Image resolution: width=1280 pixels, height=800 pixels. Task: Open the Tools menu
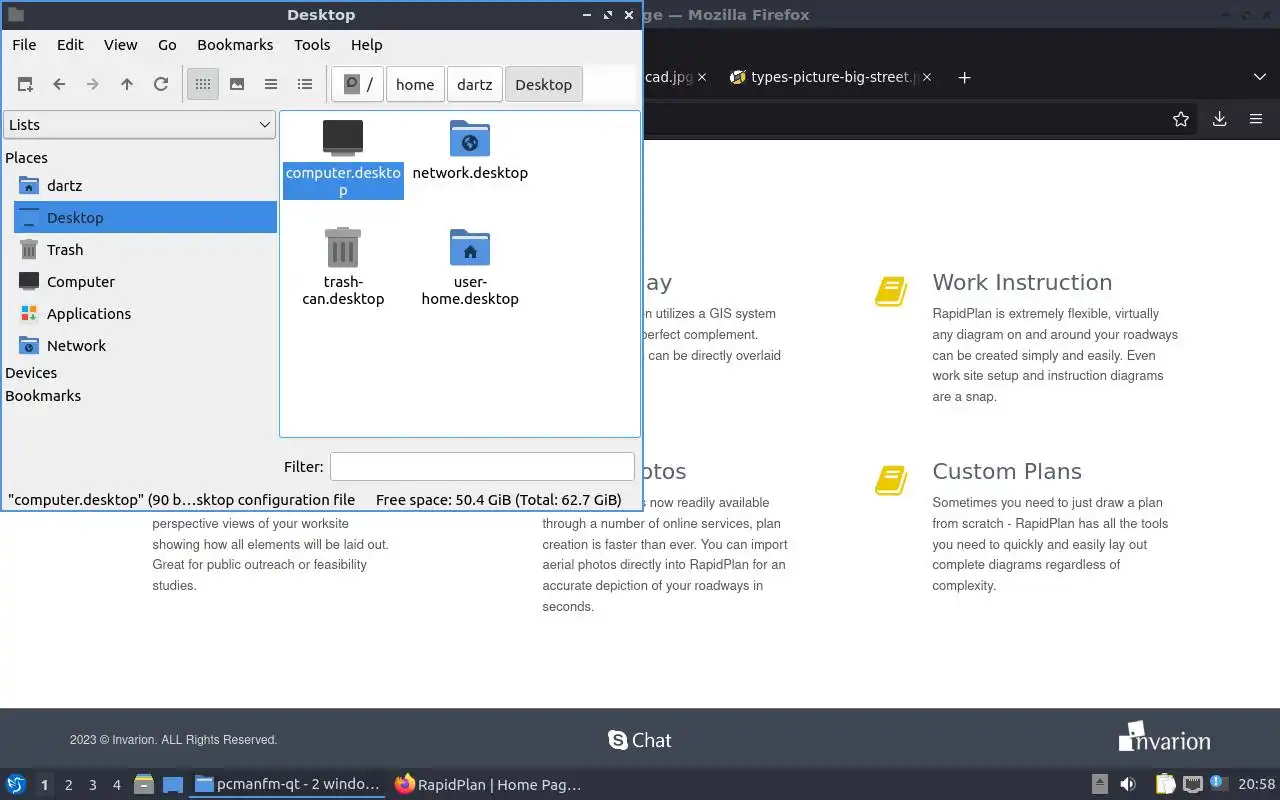312,45
